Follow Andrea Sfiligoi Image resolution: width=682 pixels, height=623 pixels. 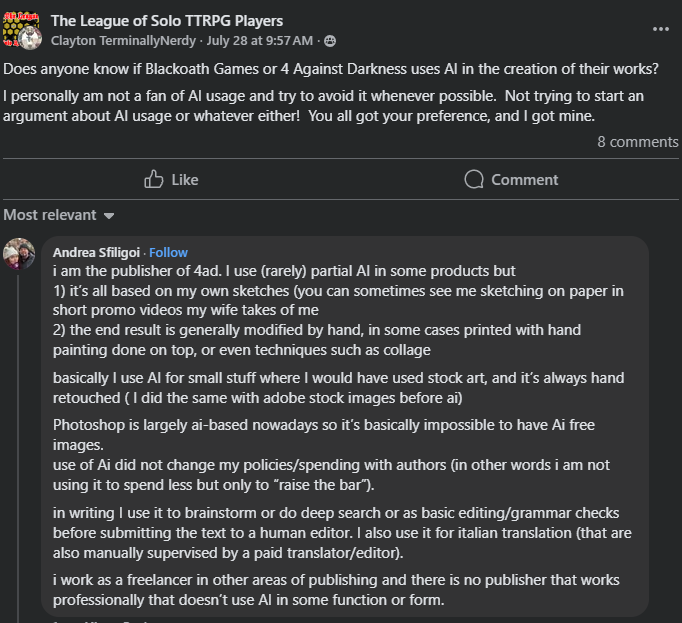coord(168,252)
